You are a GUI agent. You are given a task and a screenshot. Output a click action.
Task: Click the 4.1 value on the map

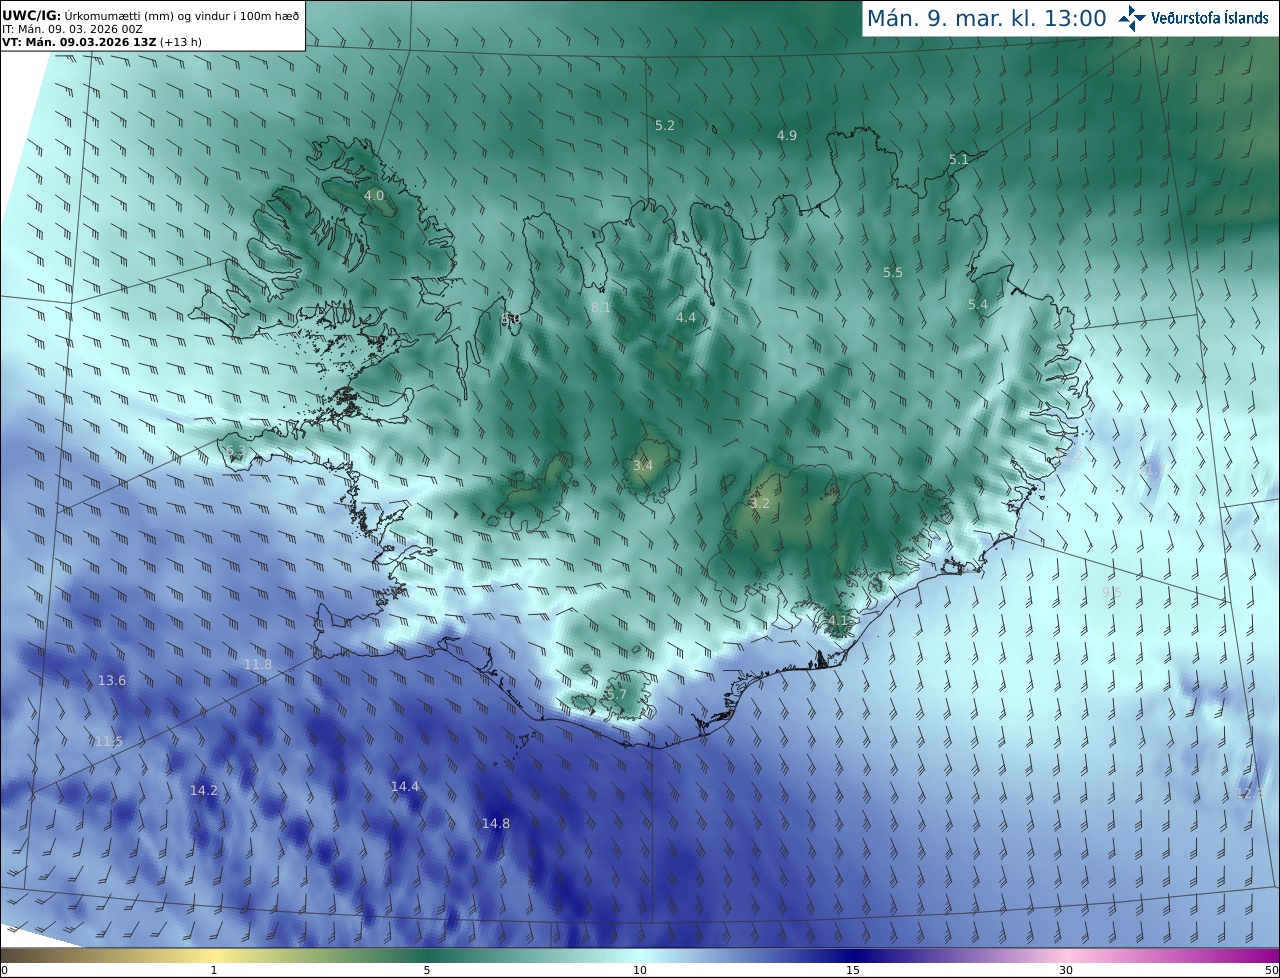click(x=838, y=621)
